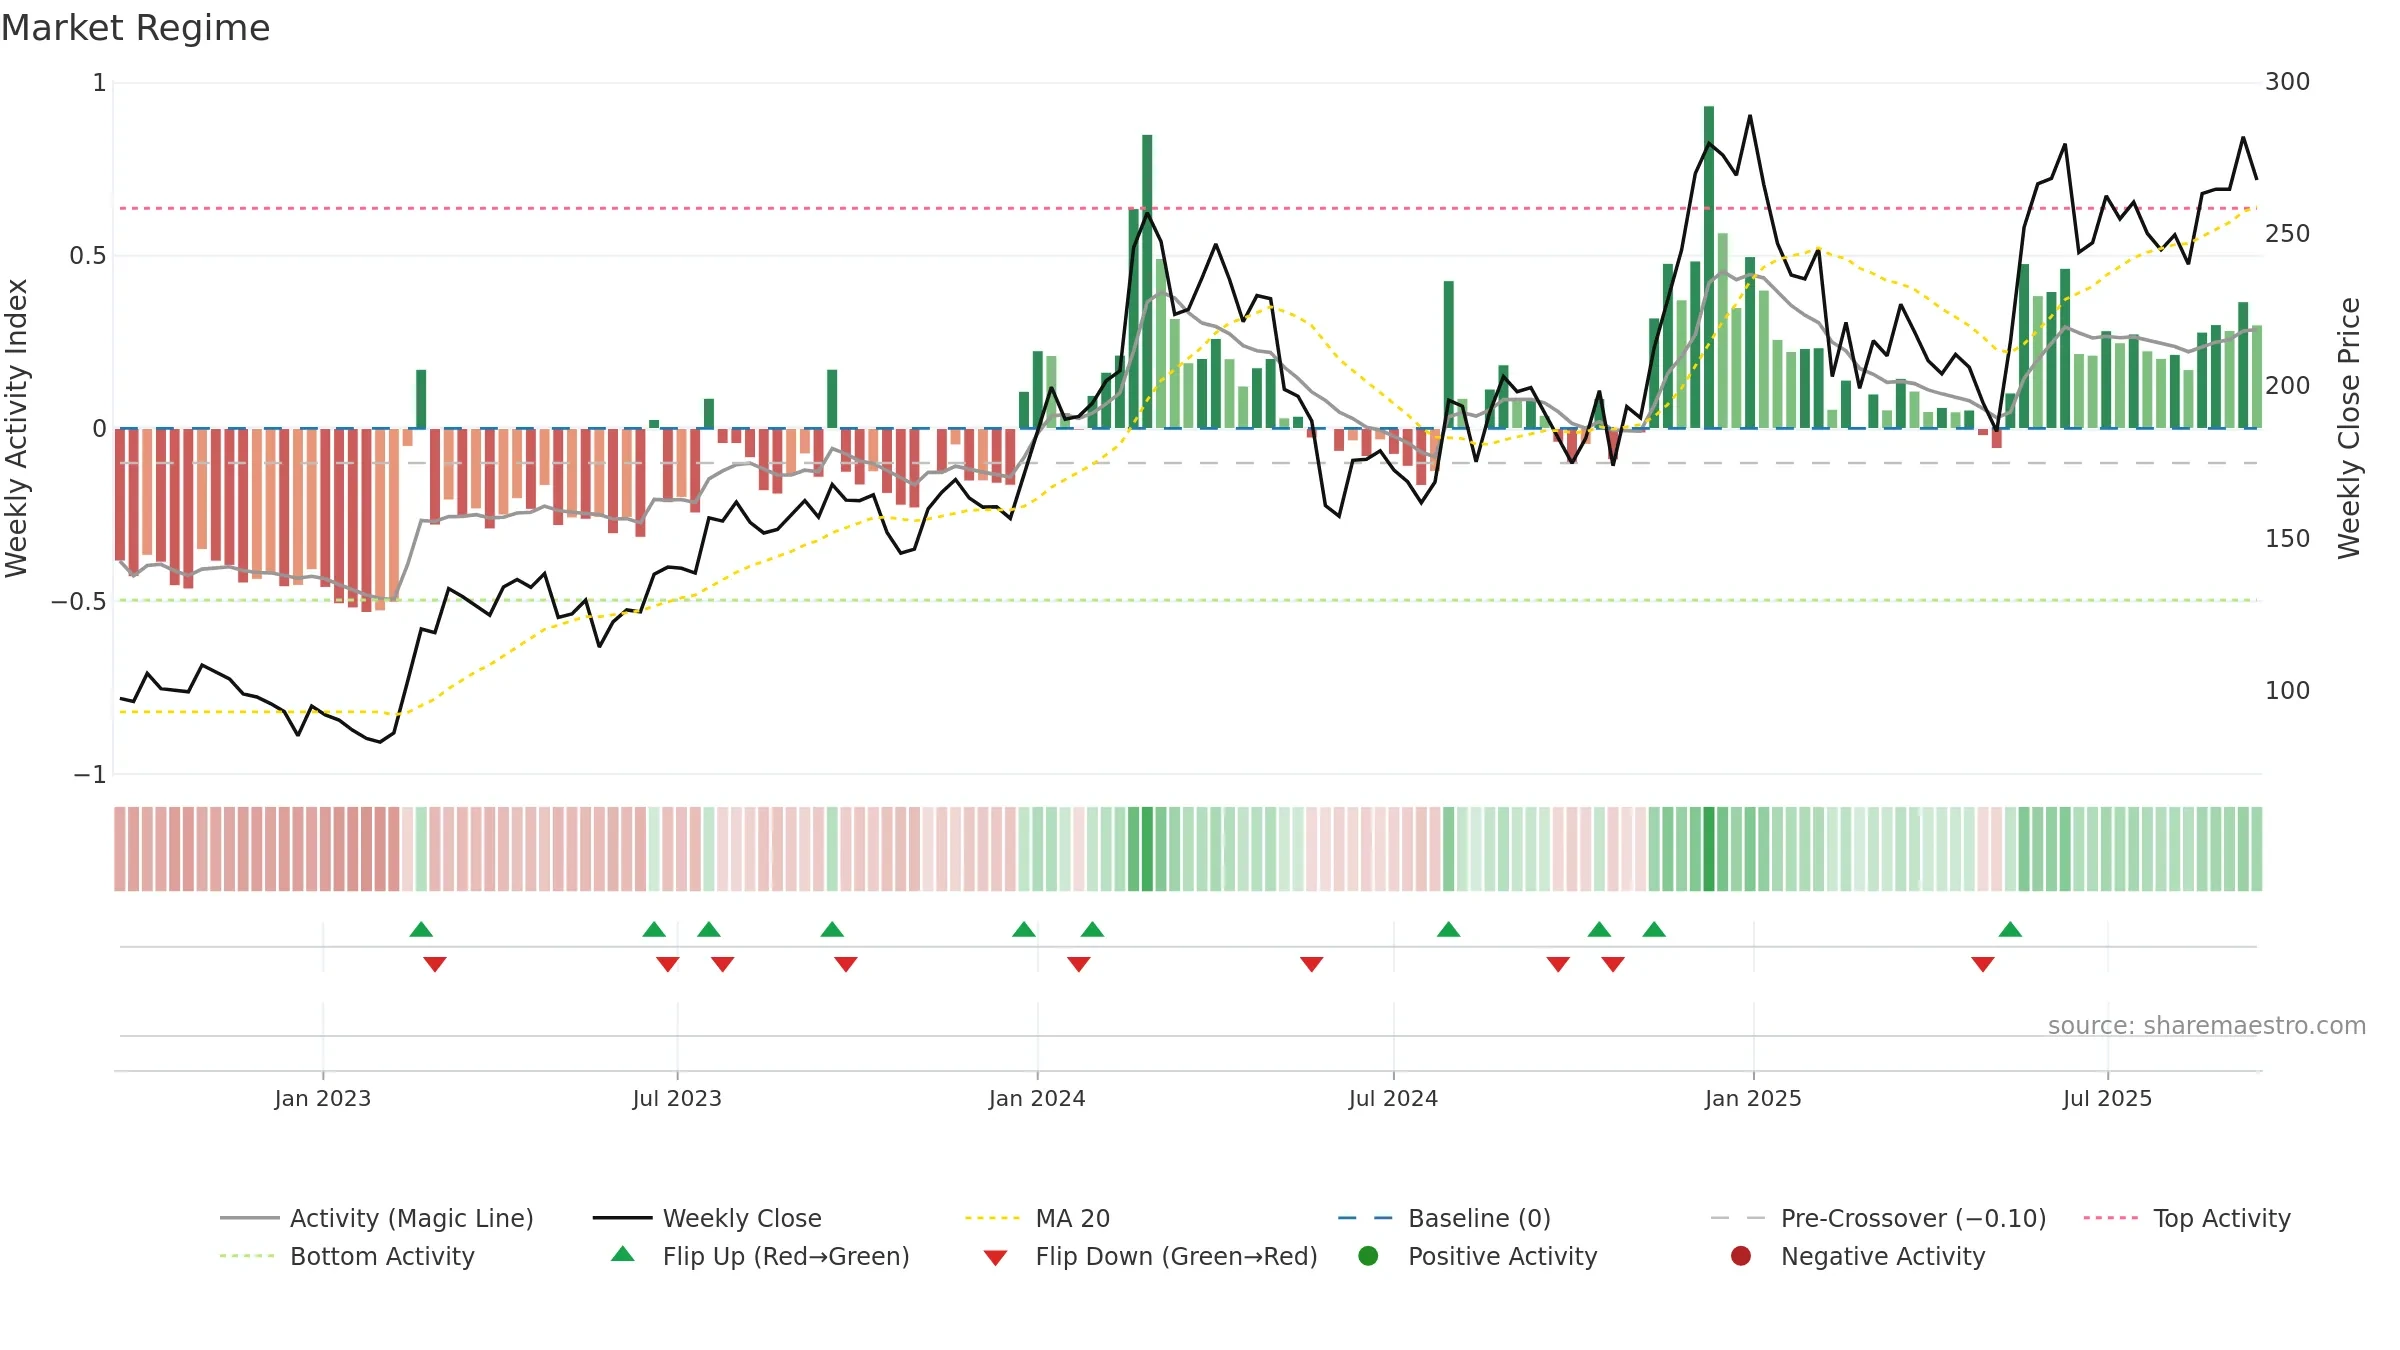
Task: Click the last green flip-up triangle before Jul 2025
Action: tap(2010, 929)
